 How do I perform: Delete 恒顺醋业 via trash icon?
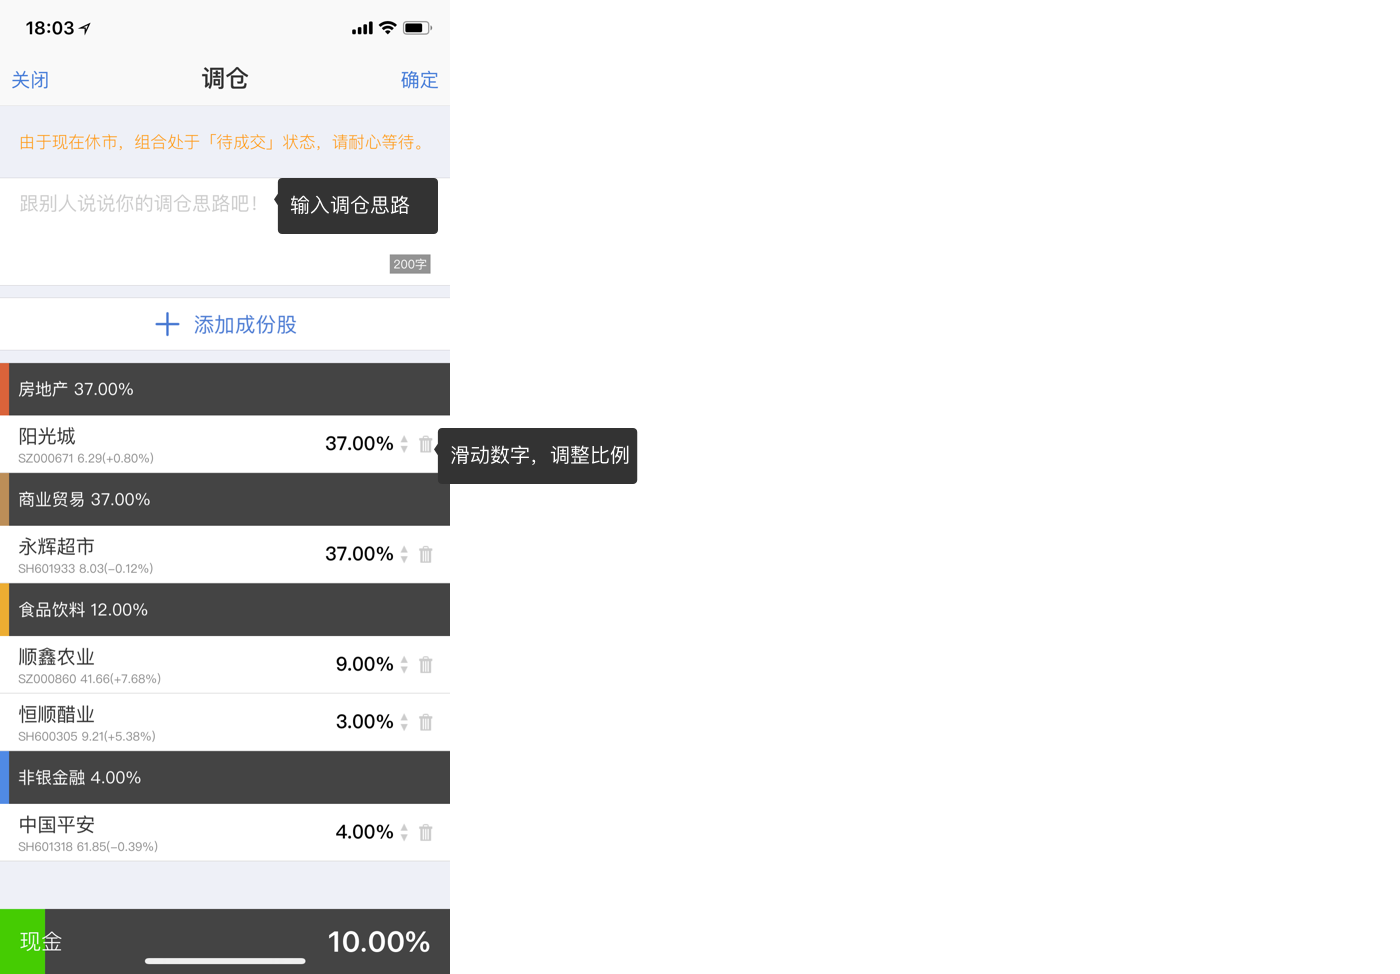[426, 722]
